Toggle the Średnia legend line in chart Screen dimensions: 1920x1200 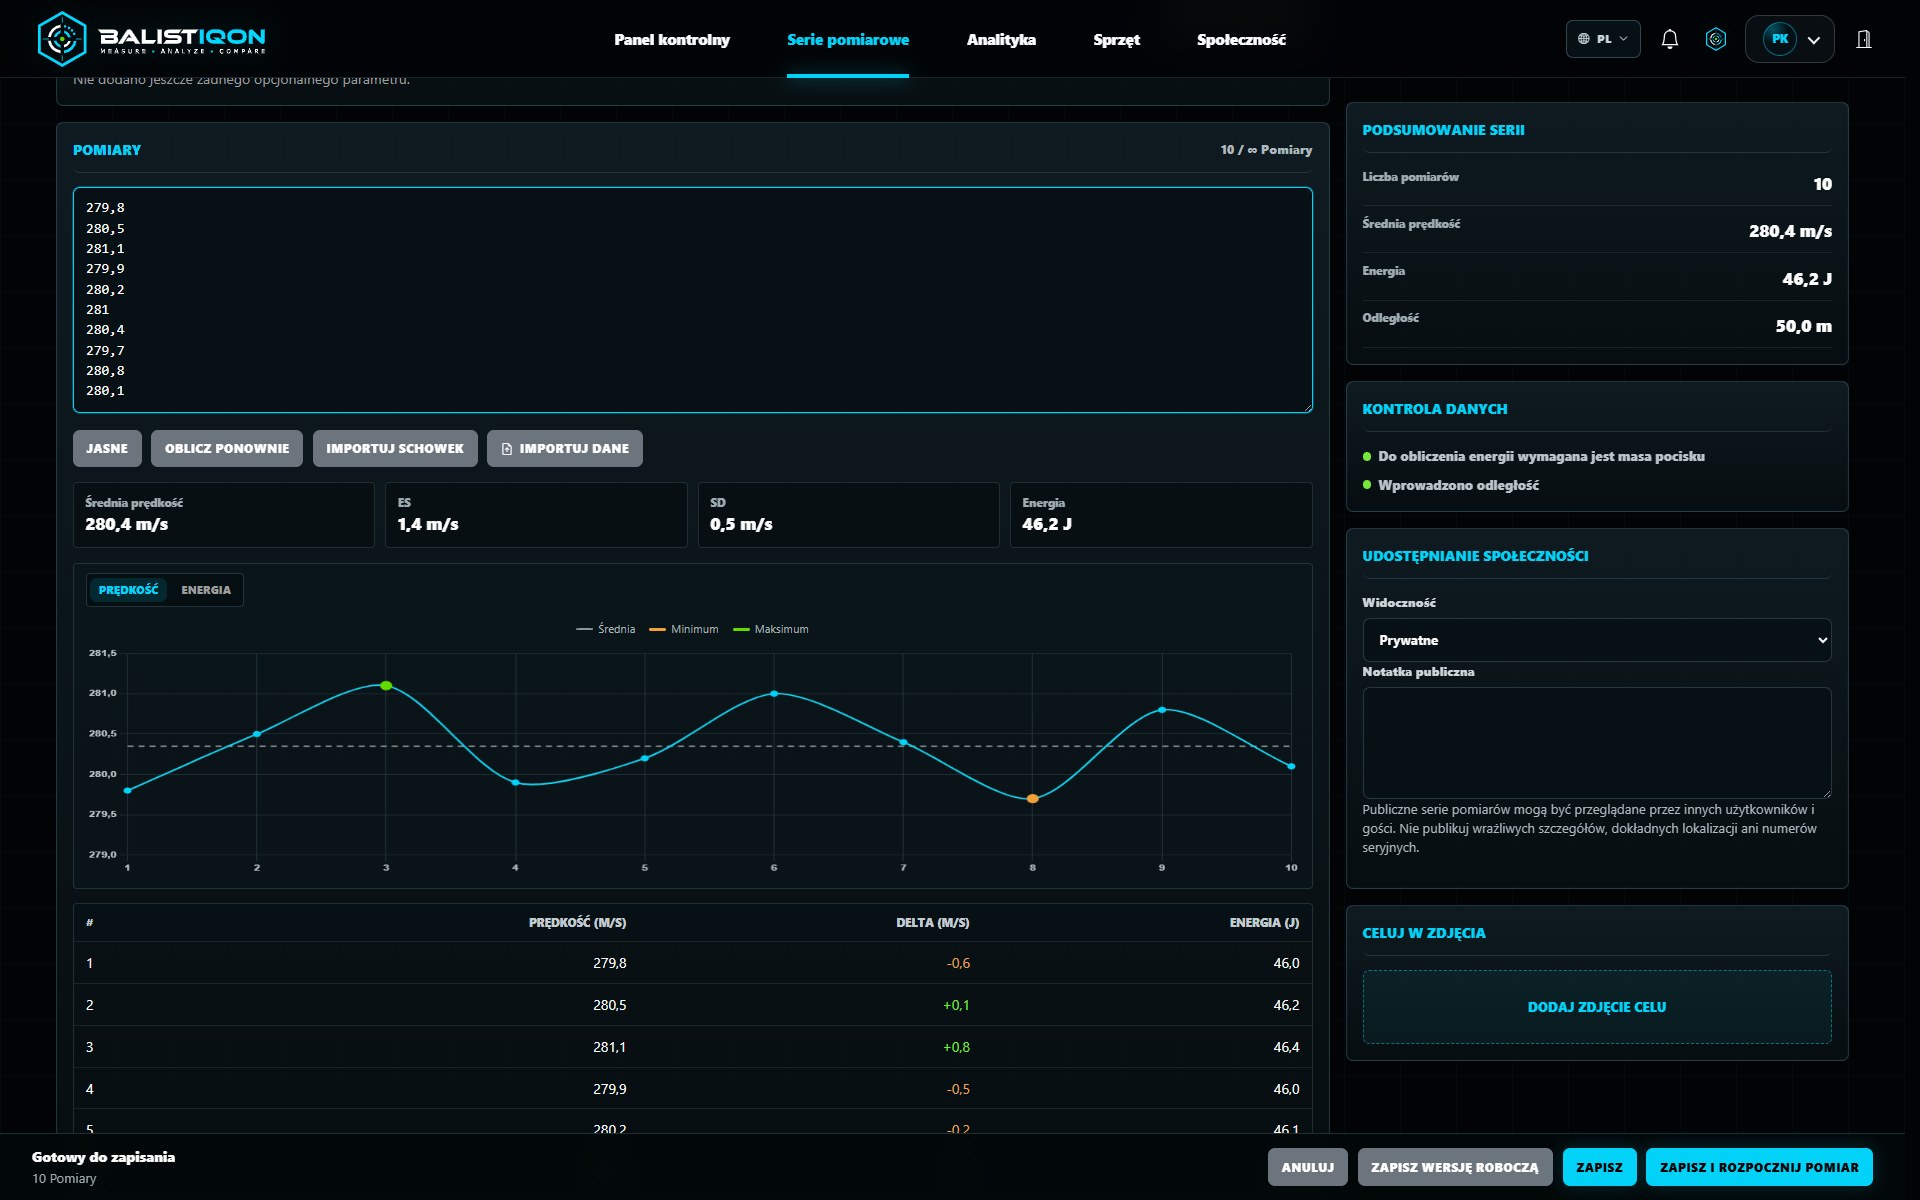(606, 629)
